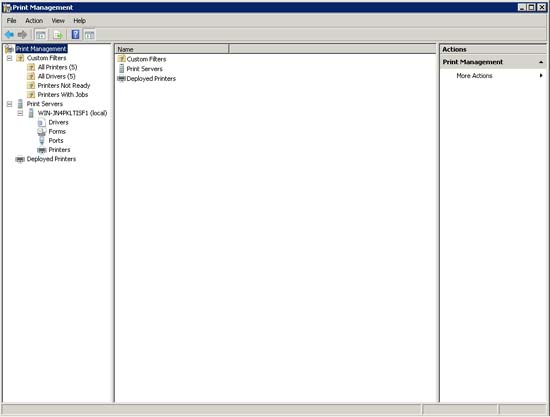Click the title bar Print Management app icon
This screenshot has height=417, width=550.
click(x=7, y=7)
